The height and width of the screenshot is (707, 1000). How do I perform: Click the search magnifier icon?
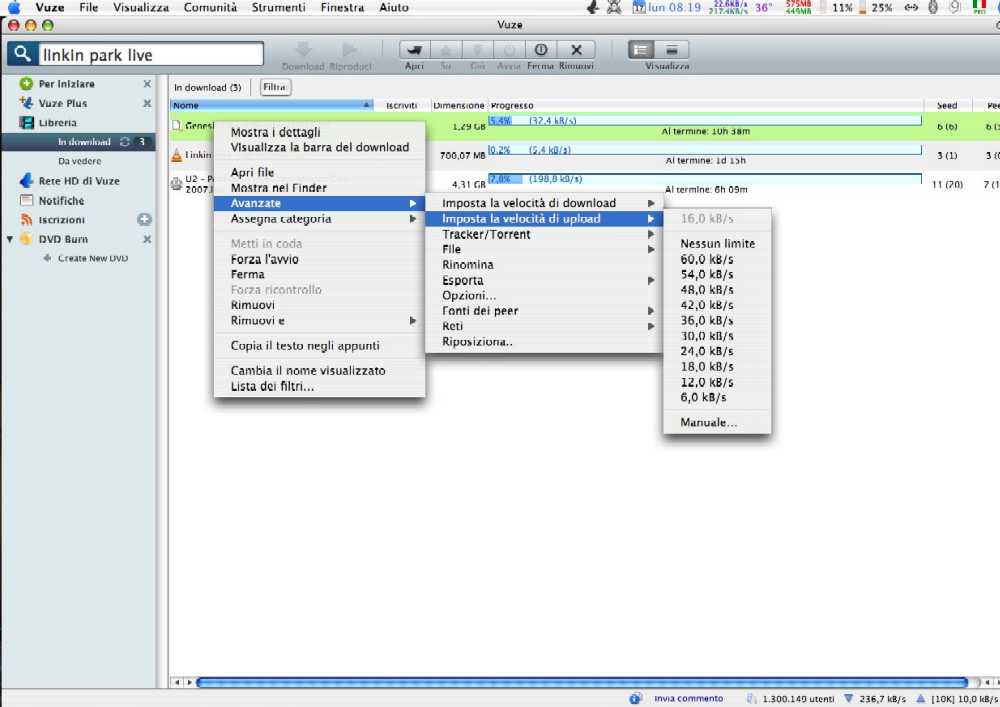pyautogui.click(x=22, y=54)
